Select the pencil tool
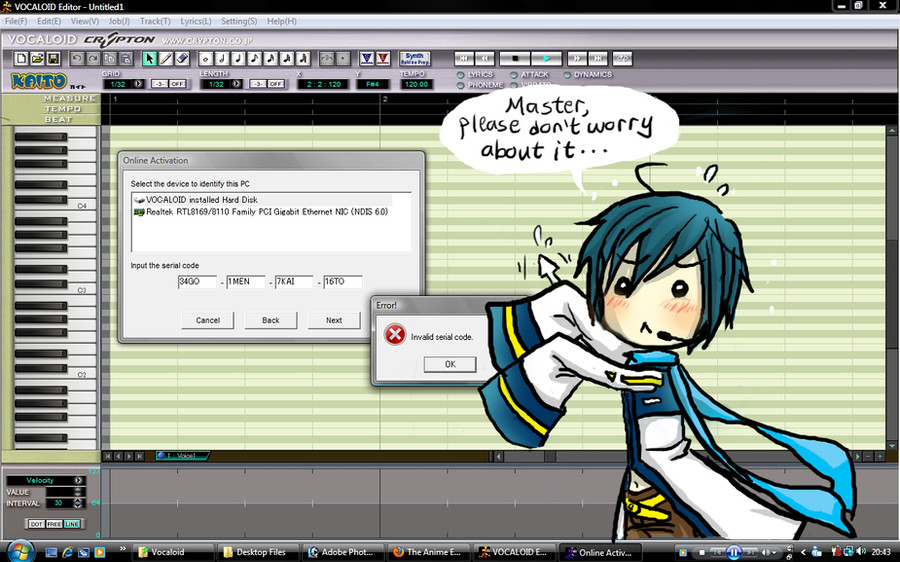900x562 pixels. [166, 58]
